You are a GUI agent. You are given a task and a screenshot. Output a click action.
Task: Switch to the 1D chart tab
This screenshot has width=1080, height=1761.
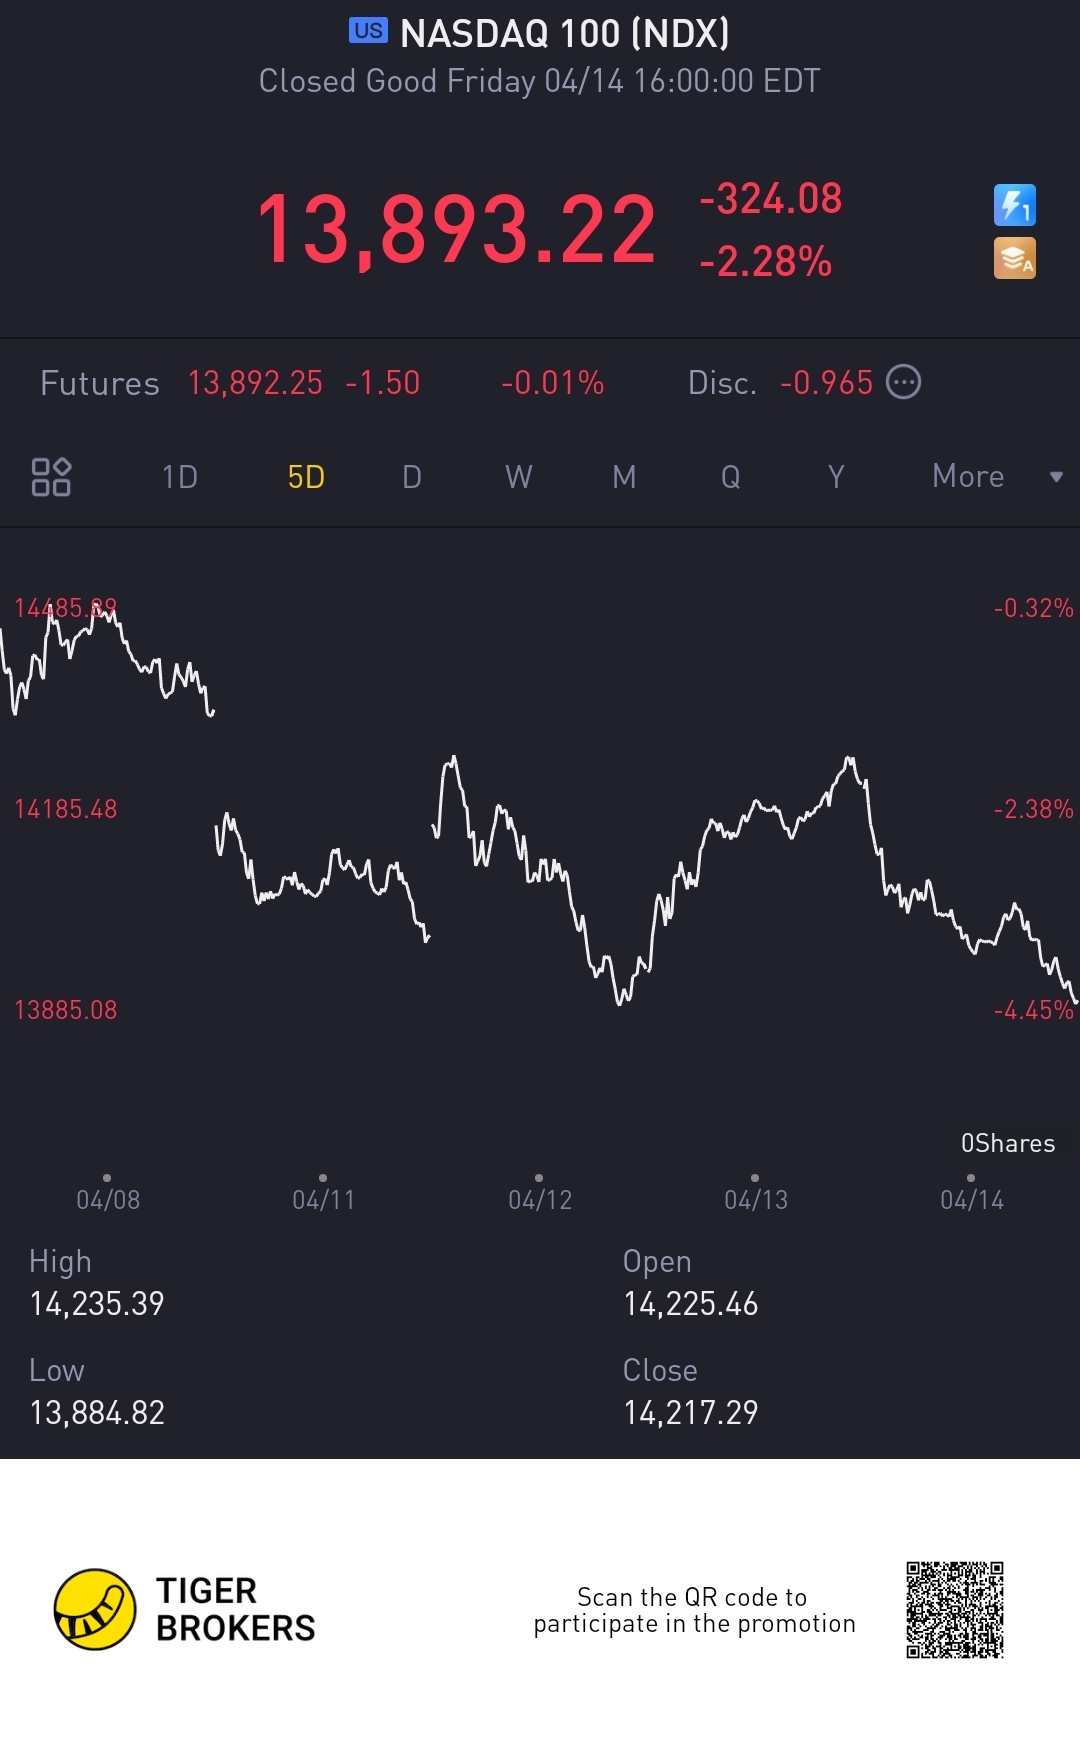coord(180,477)
